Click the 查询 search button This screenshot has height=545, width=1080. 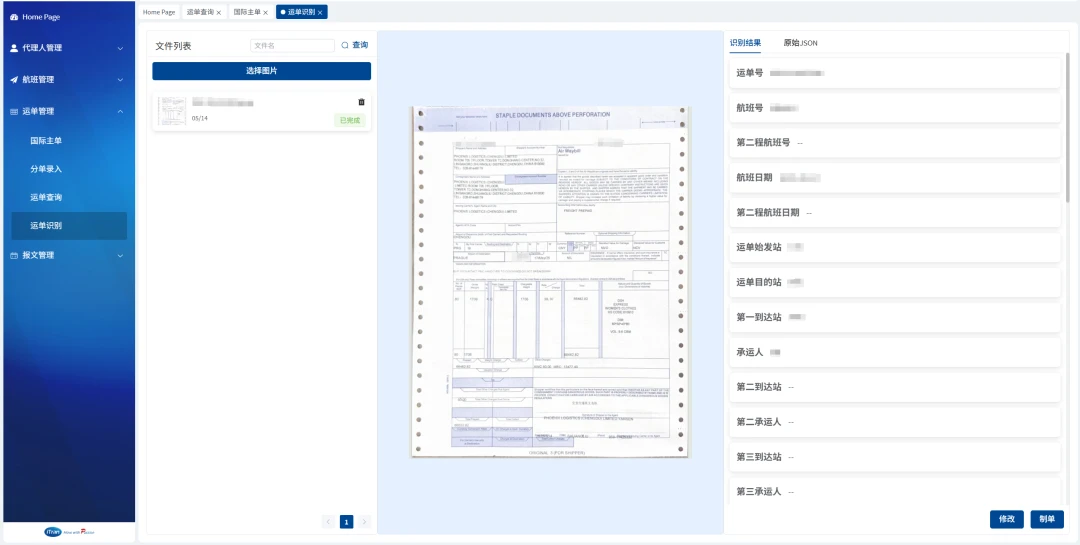[x=355, y=45]
